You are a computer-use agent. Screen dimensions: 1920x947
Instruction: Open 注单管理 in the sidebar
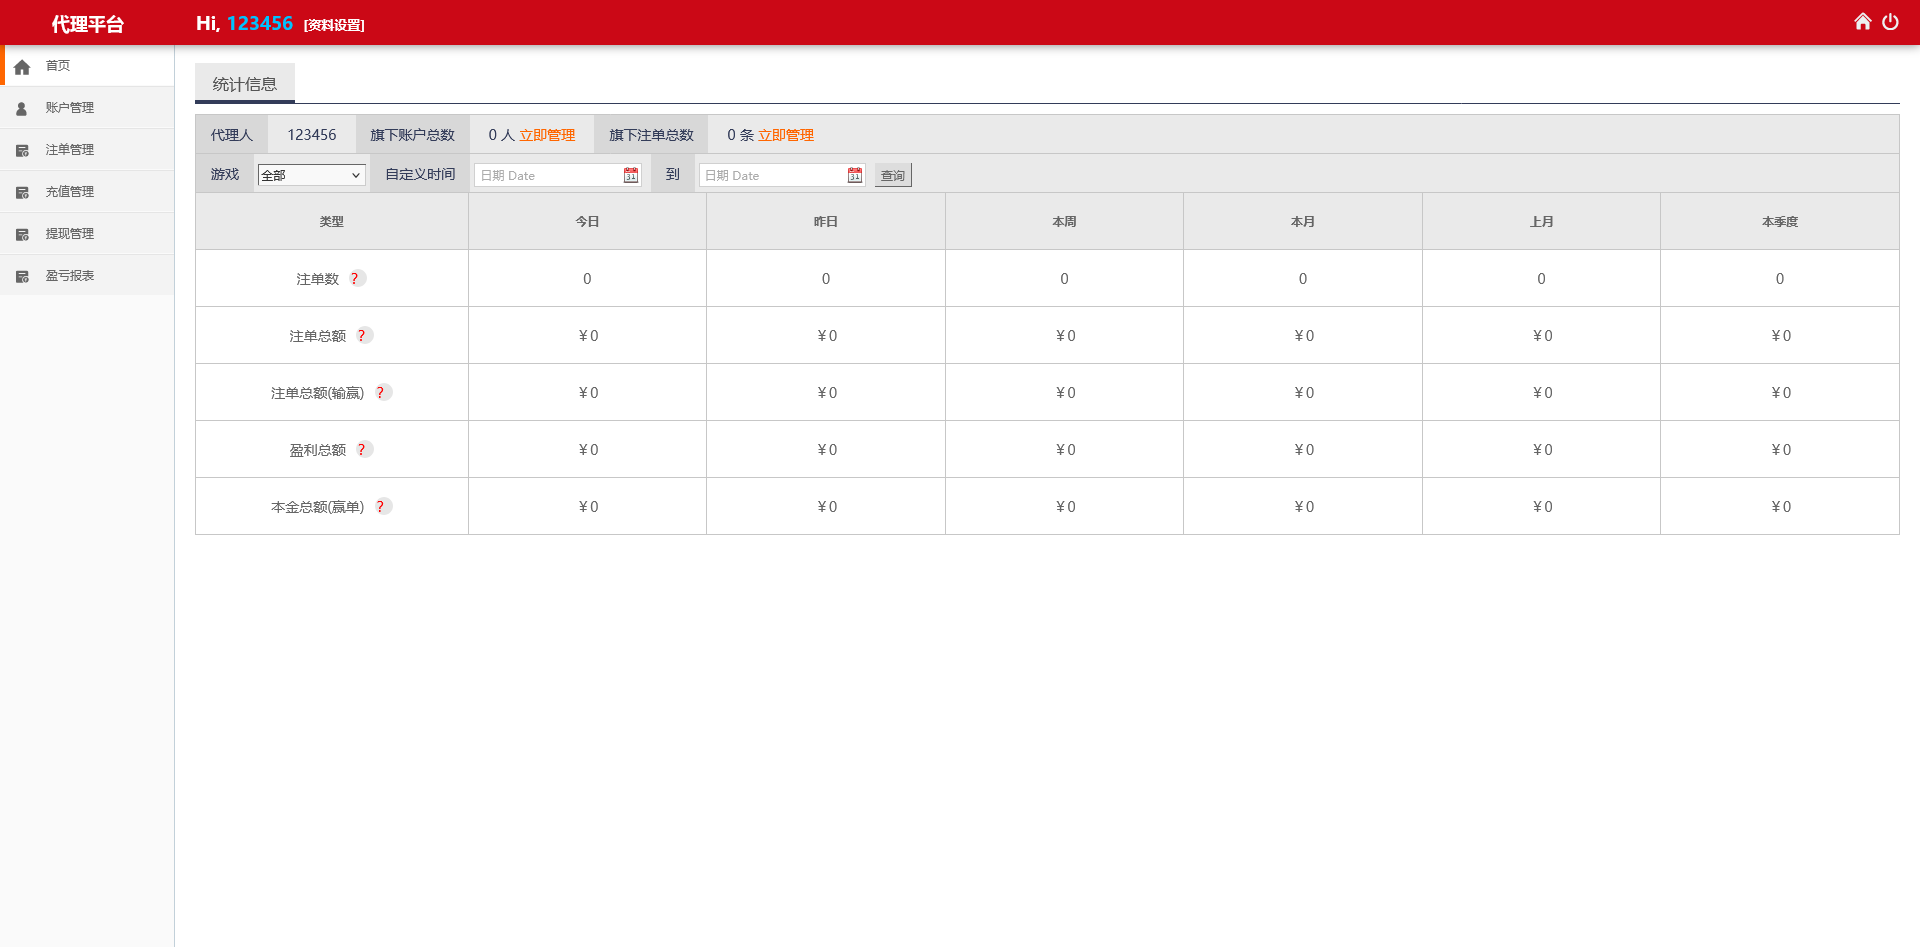pos(69,150)
